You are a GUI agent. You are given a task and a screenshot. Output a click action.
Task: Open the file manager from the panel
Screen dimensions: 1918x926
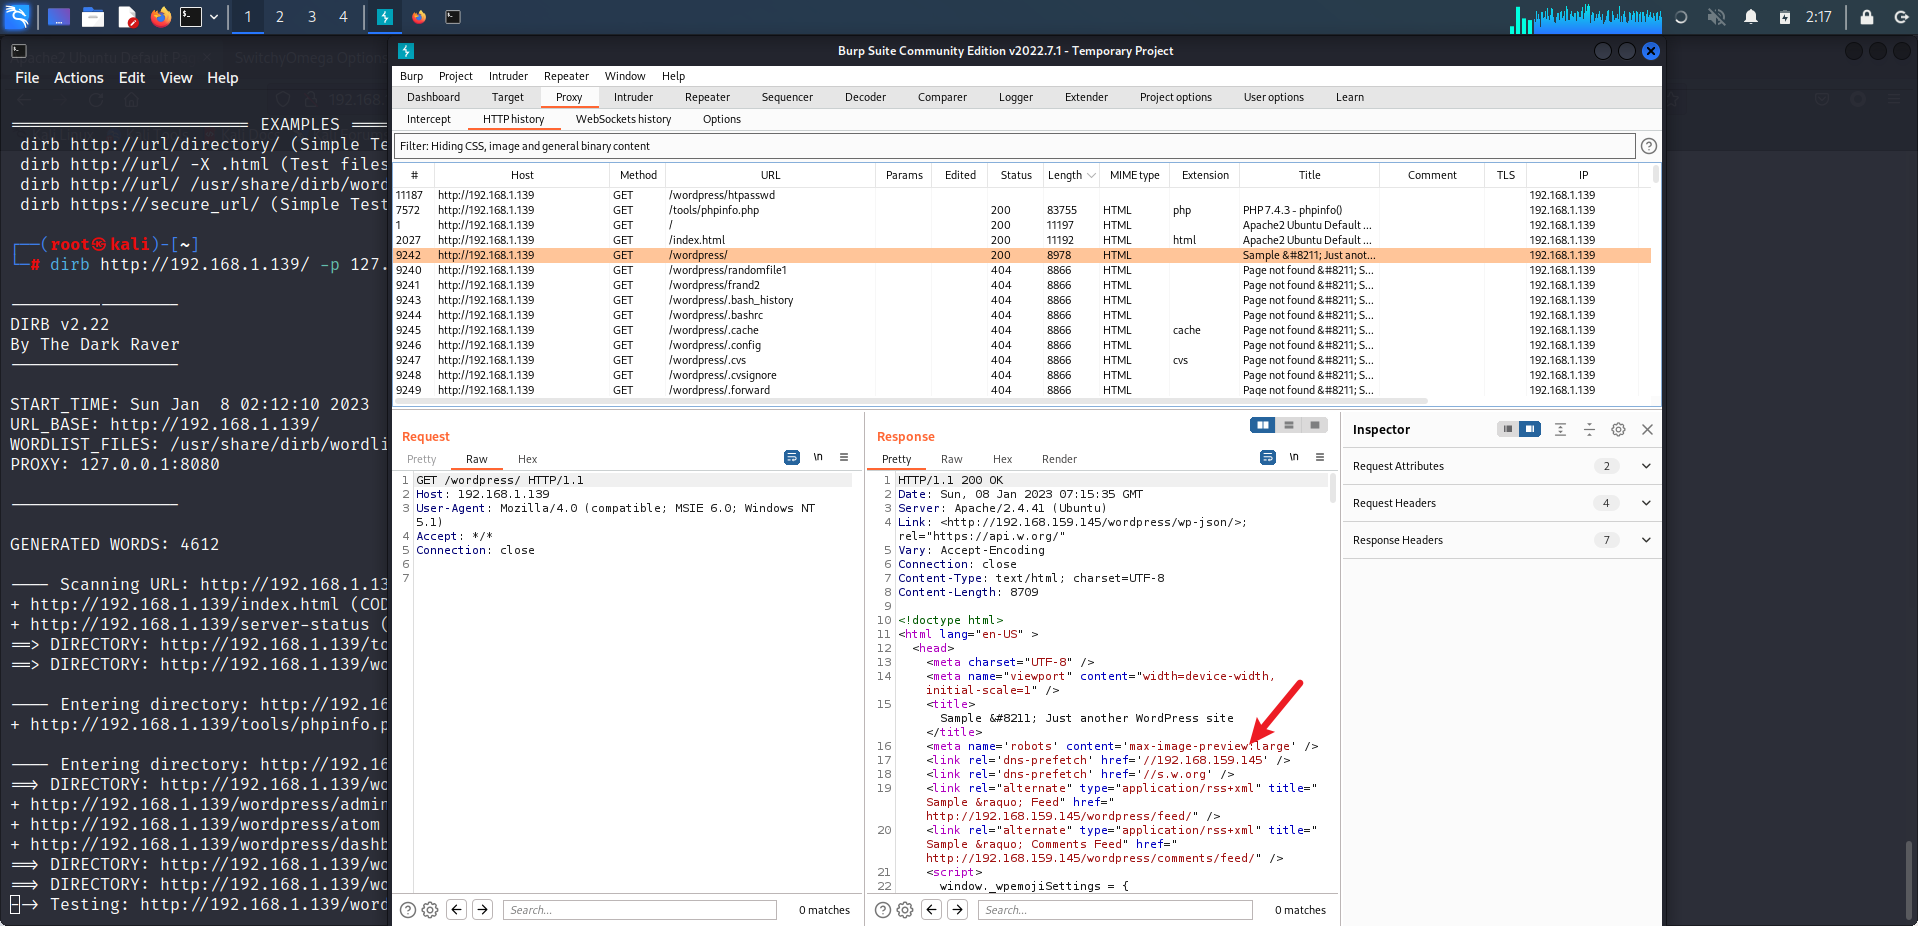(93, 17)
